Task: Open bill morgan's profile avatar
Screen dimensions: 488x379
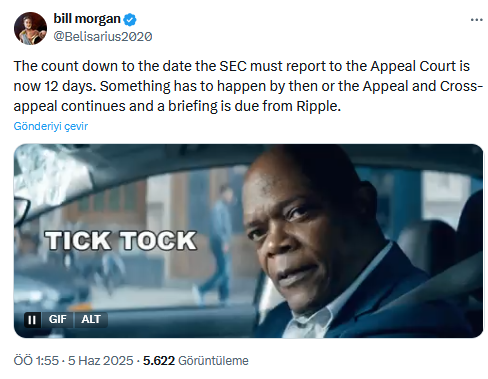Action: [30, 29]
